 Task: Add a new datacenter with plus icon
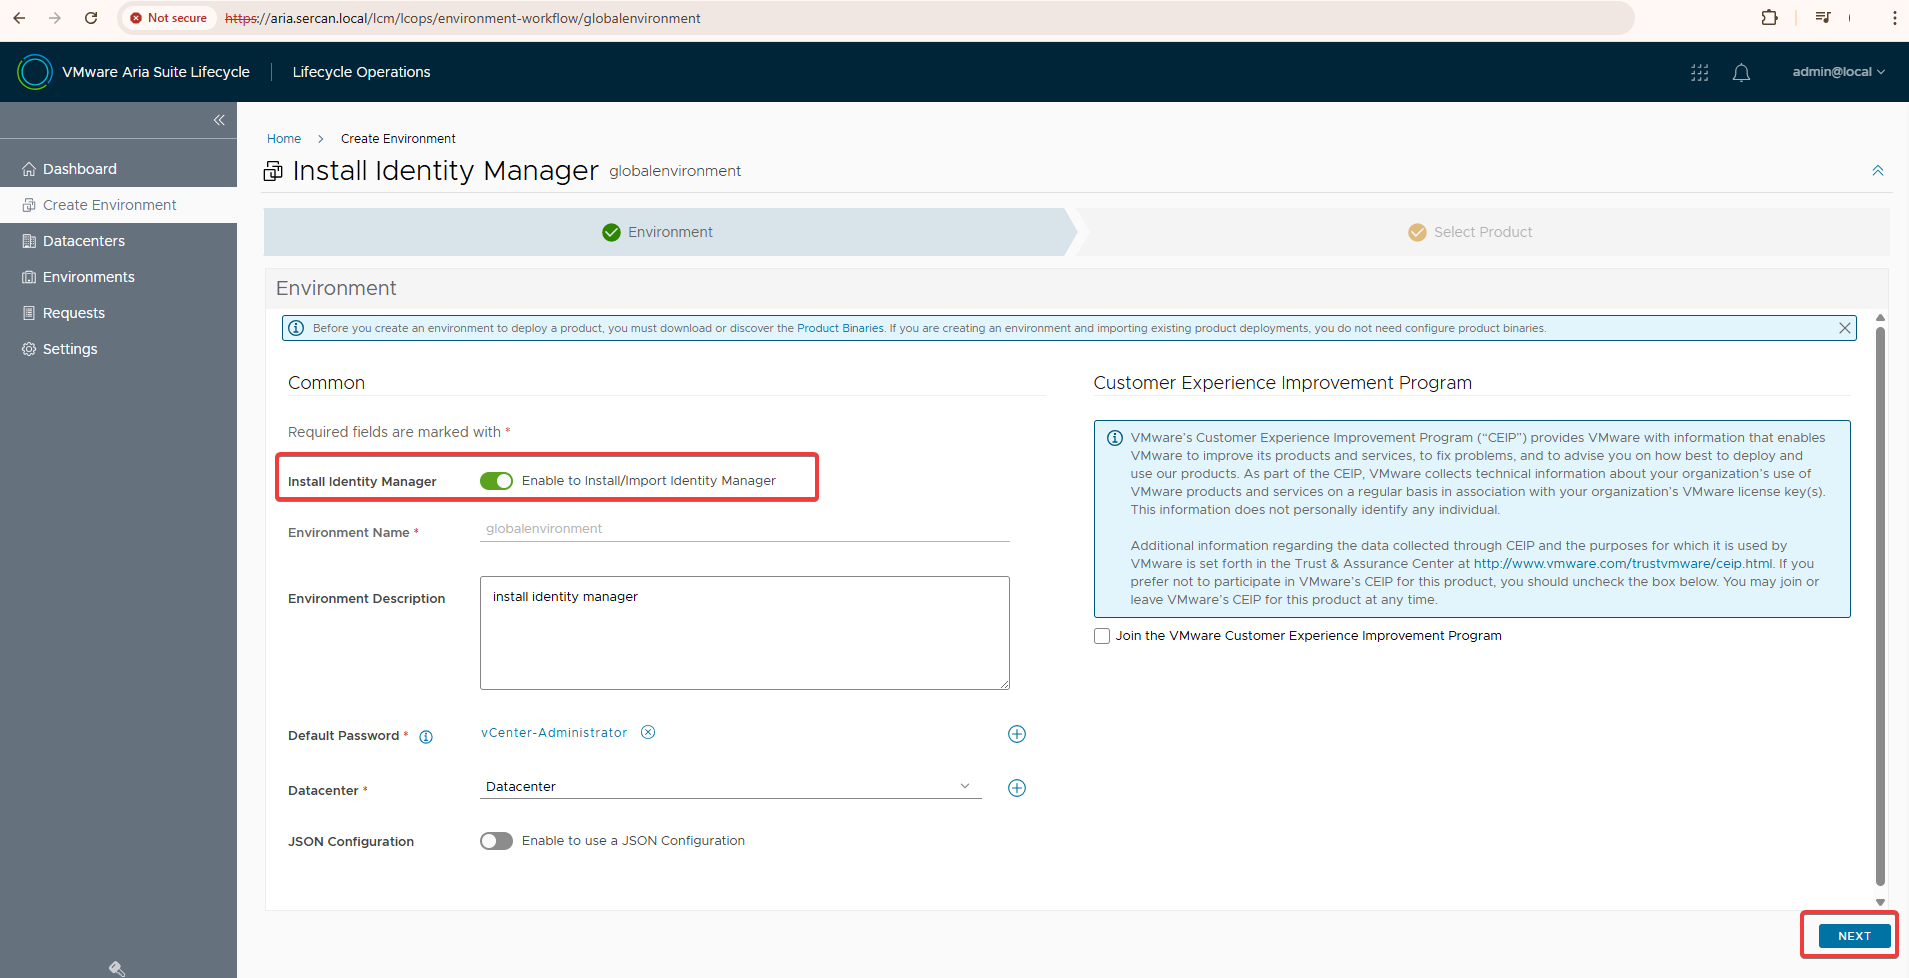tap(1016, 788)
